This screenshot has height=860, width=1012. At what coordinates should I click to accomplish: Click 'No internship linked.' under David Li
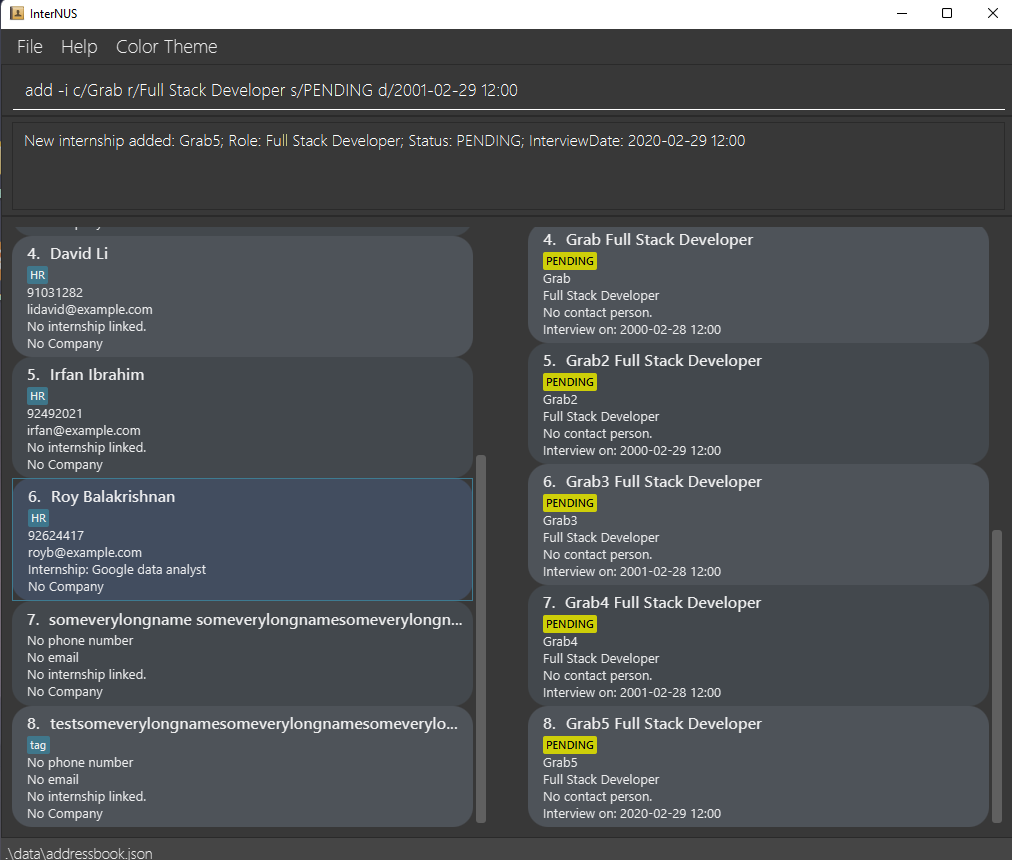click(x=86, y=327)
